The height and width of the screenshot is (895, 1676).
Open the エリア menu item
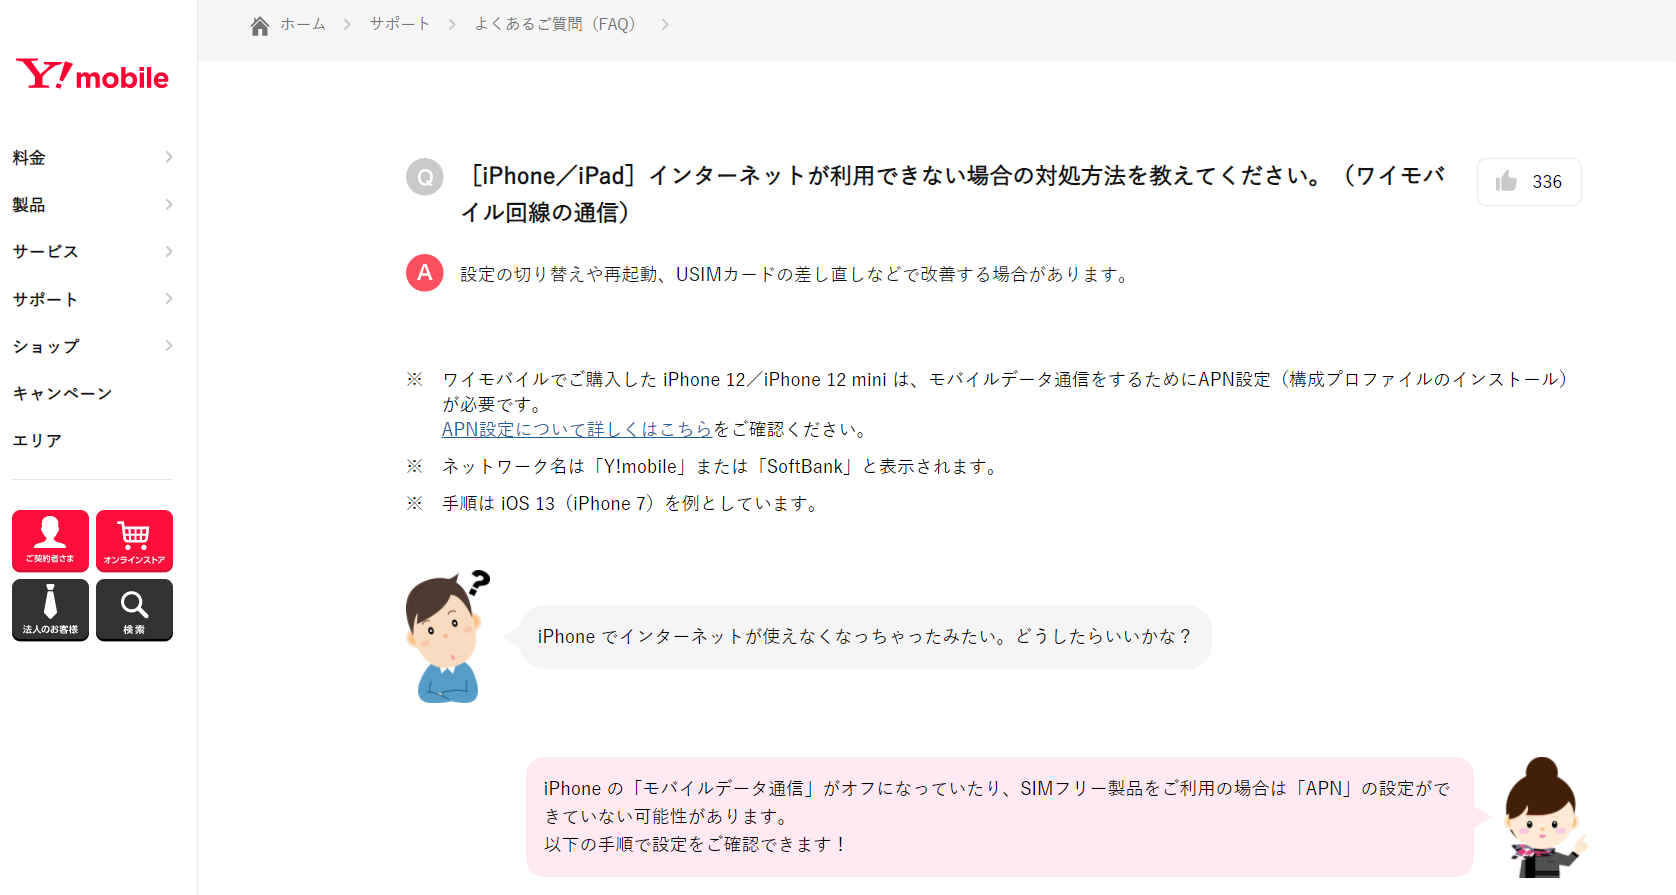(x=37, y=440)
